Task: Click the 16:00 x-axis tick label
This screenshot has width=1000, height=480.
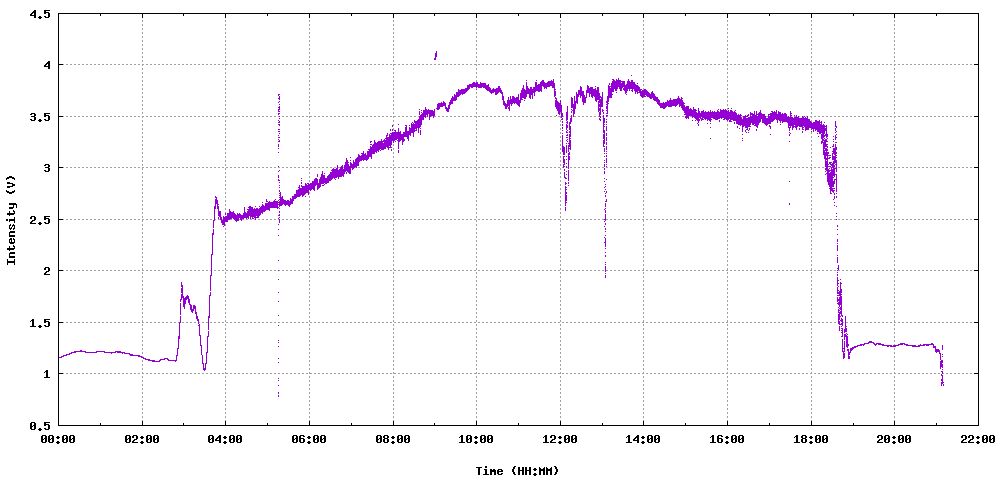Action: click(727, 439)
